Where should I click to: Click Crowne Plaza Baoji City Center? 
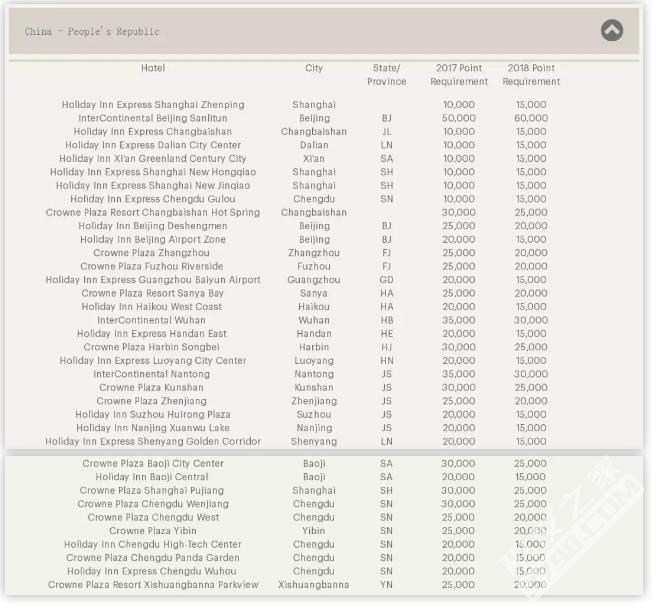tap(153, 464)
